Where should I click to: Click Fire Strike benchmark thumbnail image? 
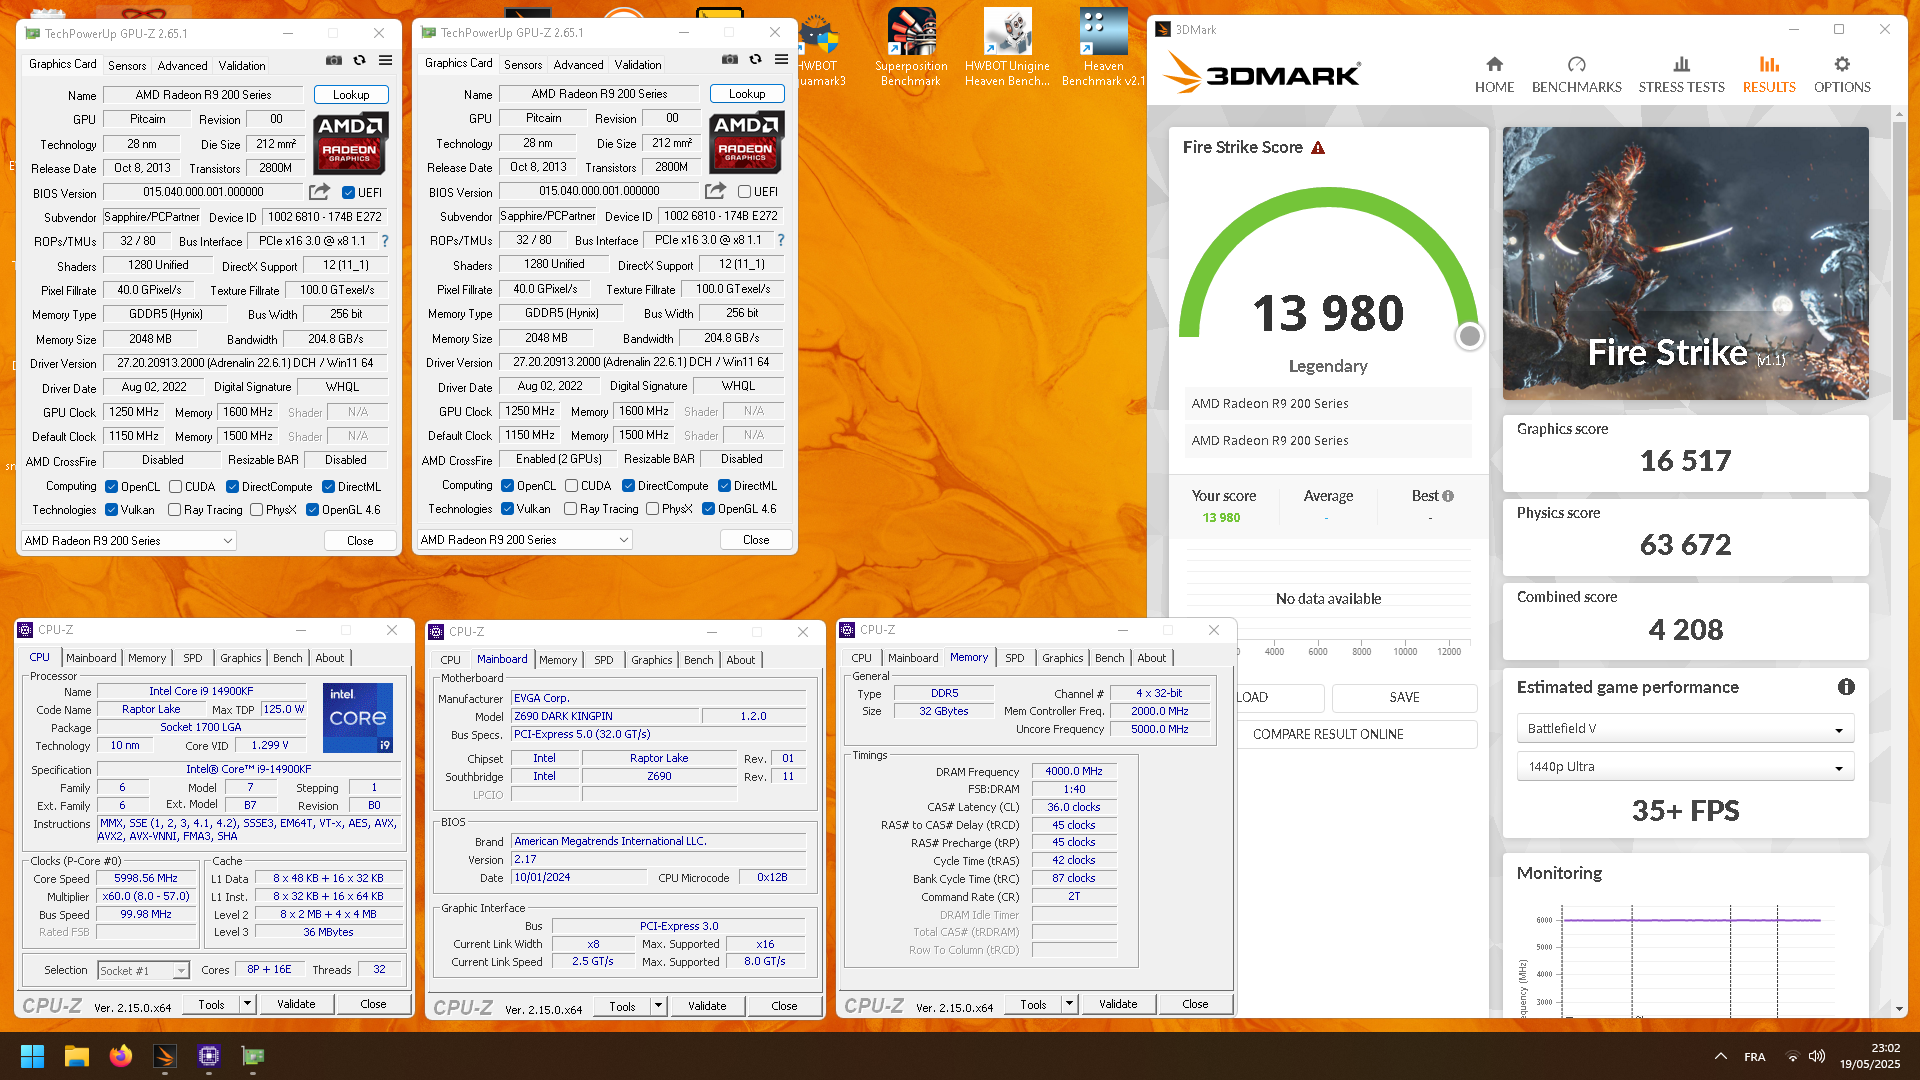tap(1685, 264)
